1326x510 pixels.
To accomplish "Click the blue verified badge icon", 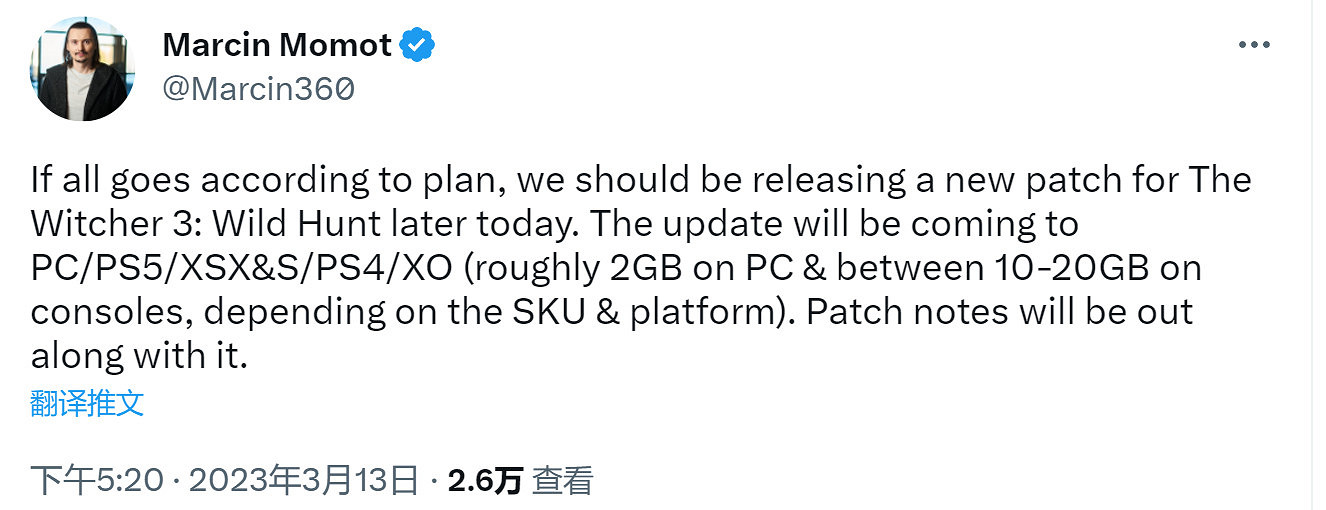I will tap(417, 44).
